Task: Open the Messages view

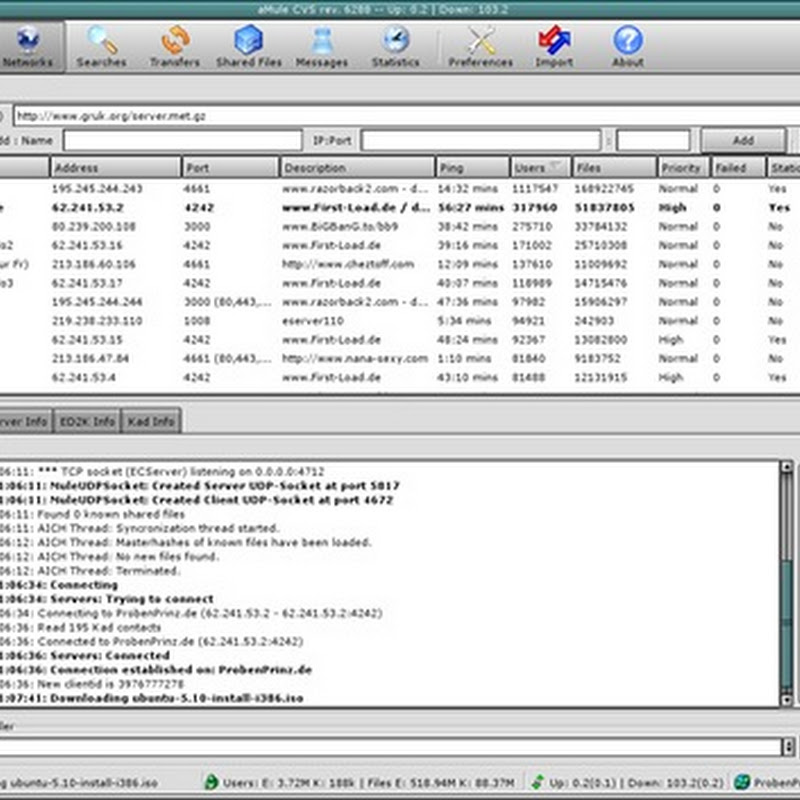Action: click(x=321, y=46)
